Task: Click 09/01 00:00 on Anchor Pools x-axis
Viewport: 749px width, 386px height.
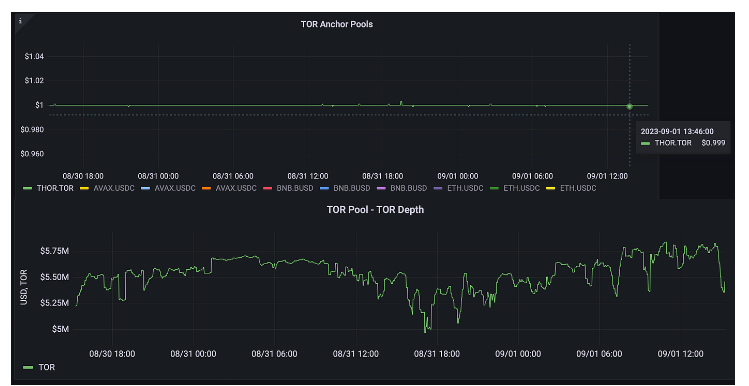Action: (458, 176)
